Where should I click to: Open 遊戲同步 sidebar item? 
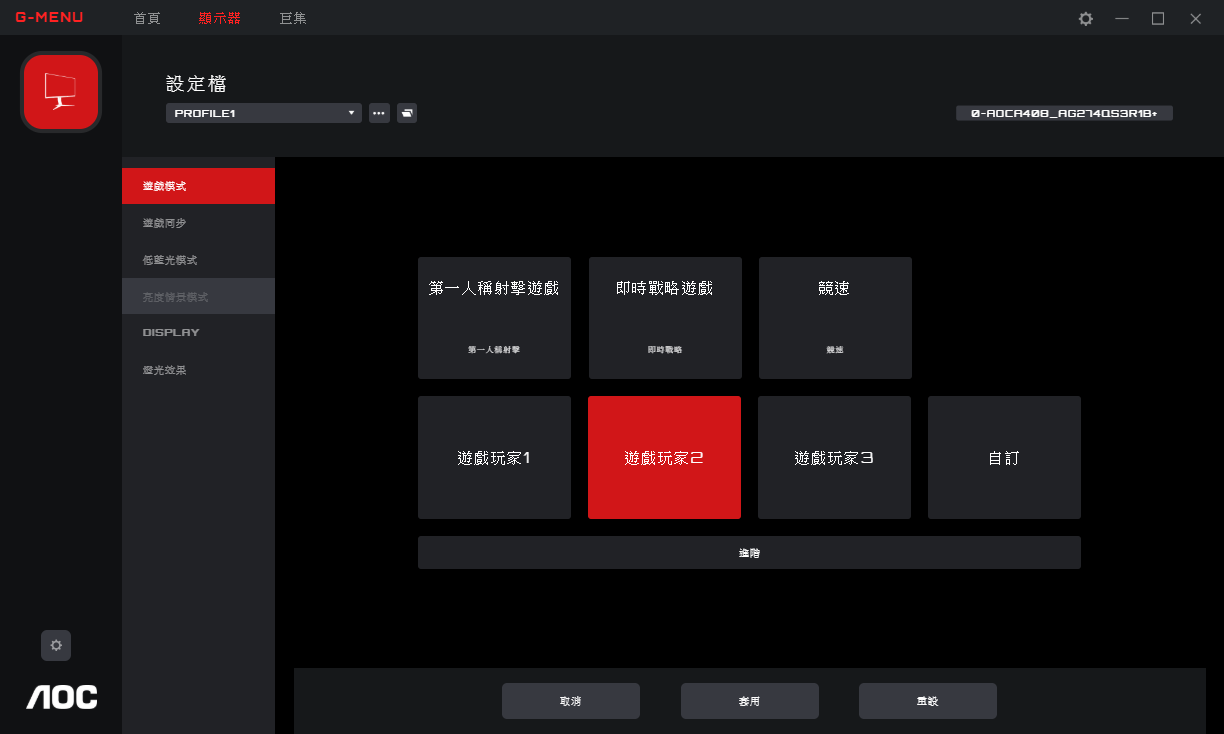tap(198, 223)
